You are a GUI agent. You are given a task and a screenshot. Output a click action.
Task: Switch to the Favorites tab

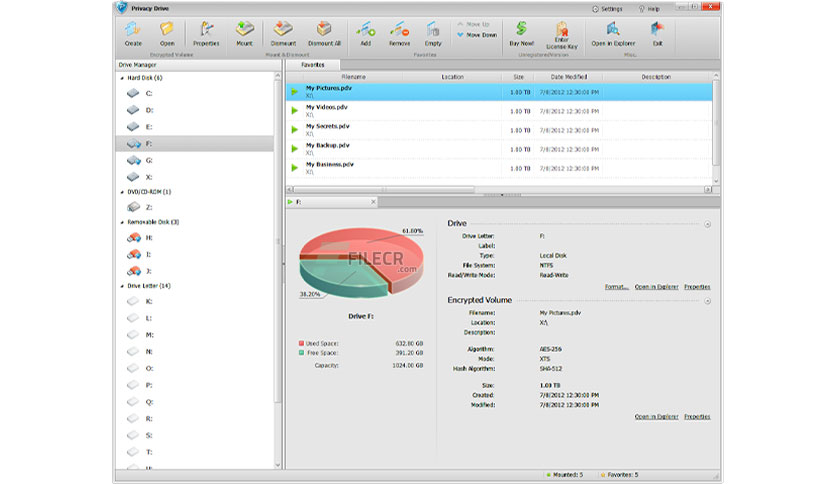[313, 65]
